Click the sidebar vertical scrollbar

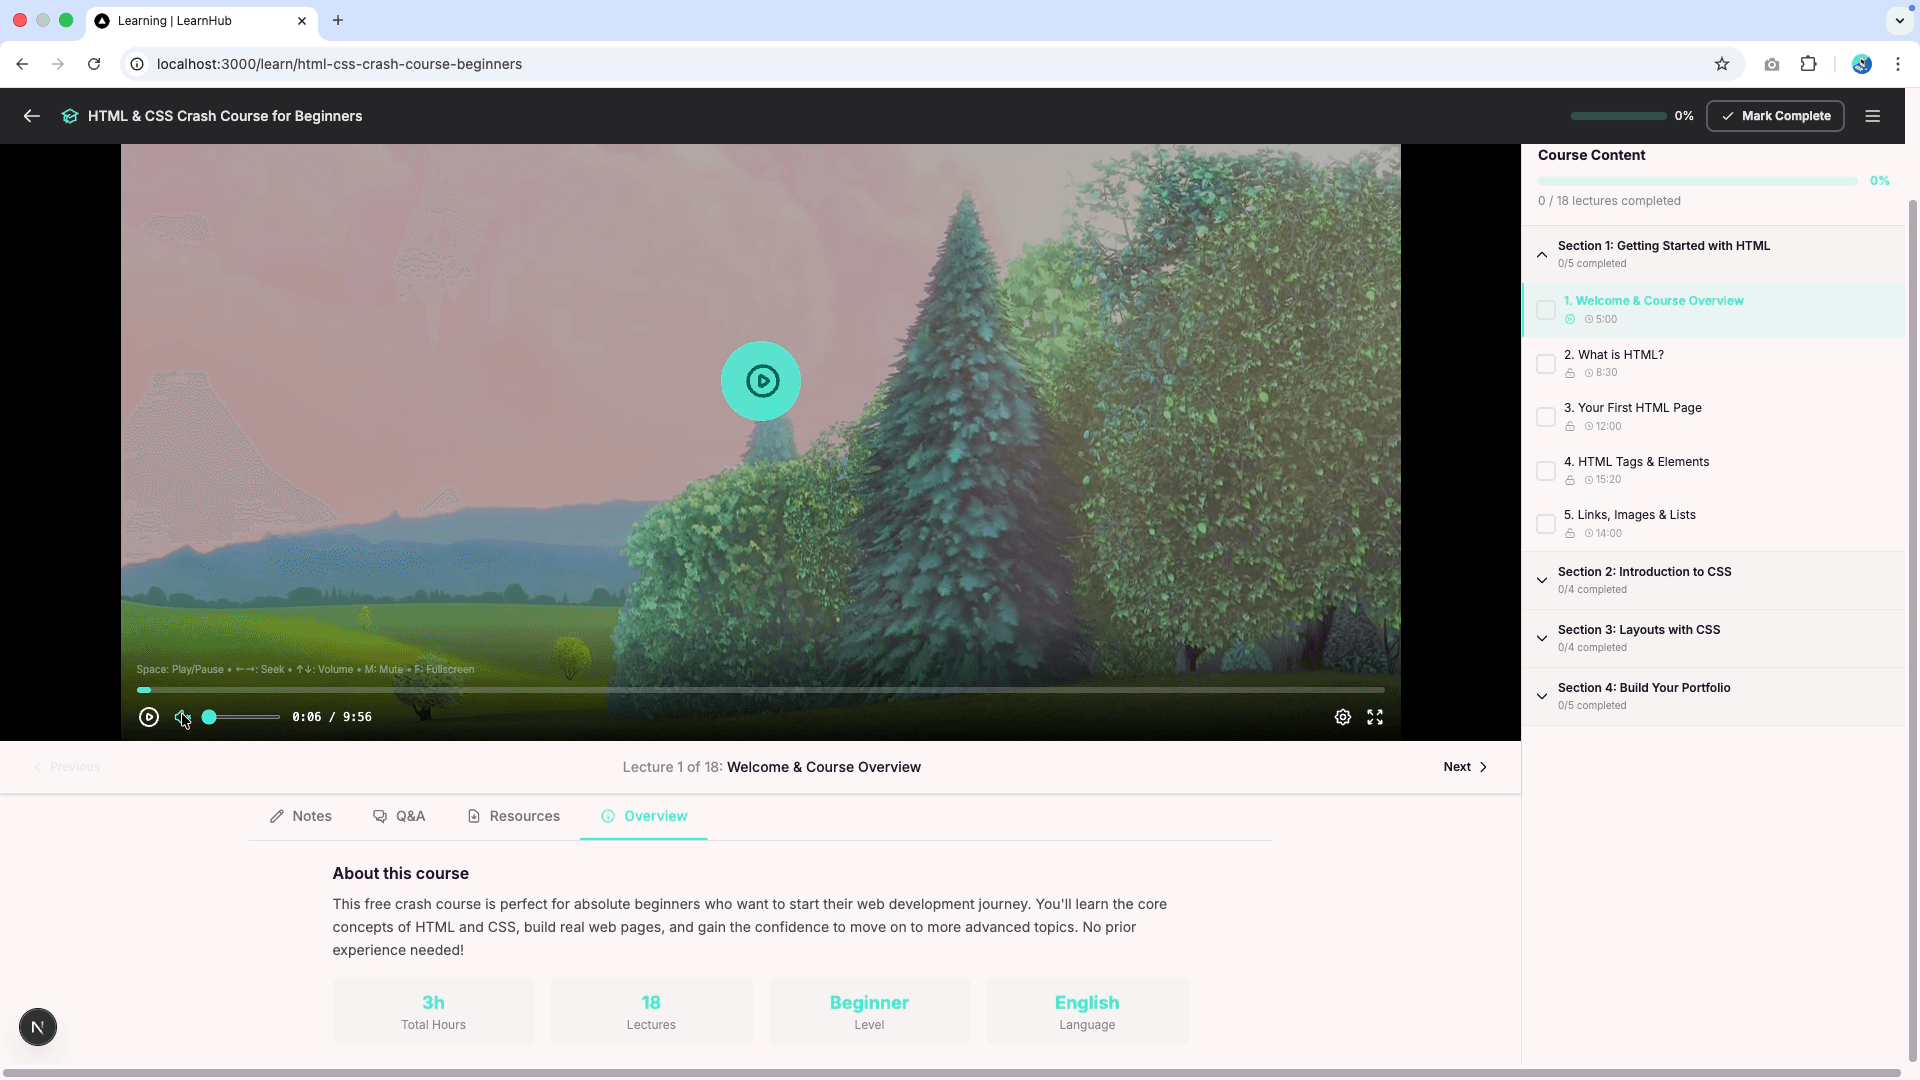click(1912, 630)
